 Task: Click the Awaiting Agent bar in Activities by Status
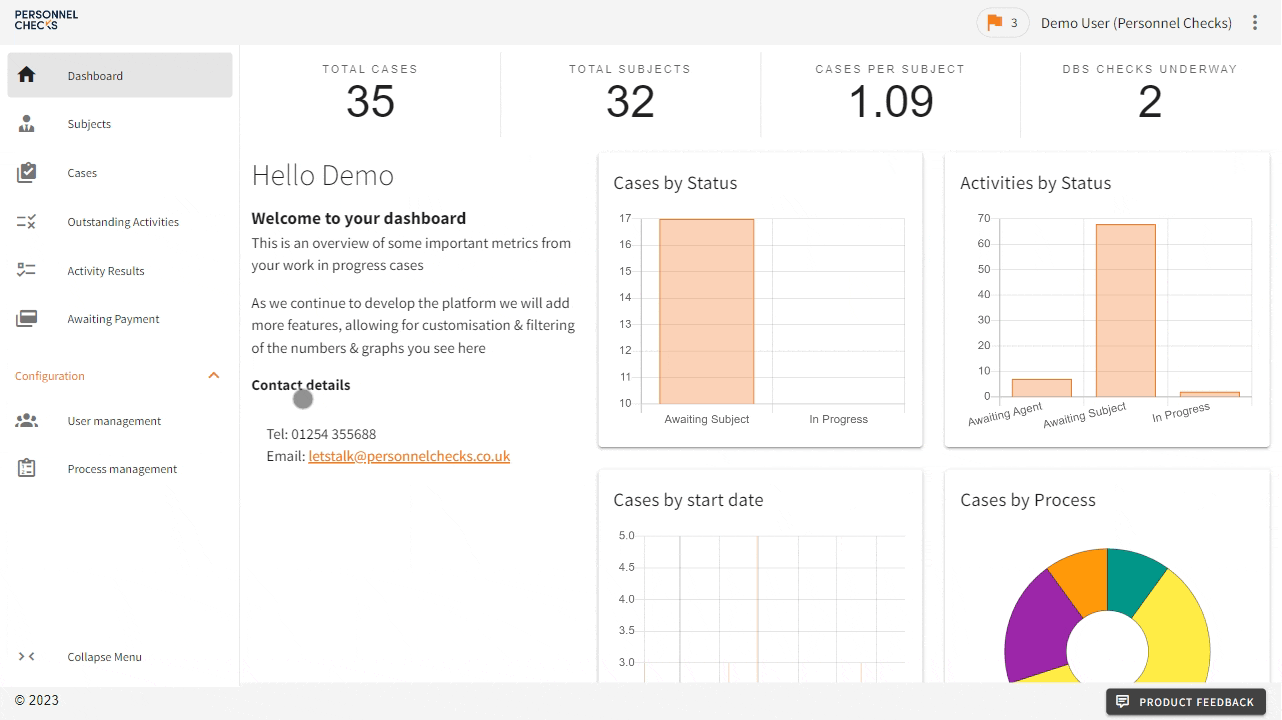click(x=1041, y=388)
